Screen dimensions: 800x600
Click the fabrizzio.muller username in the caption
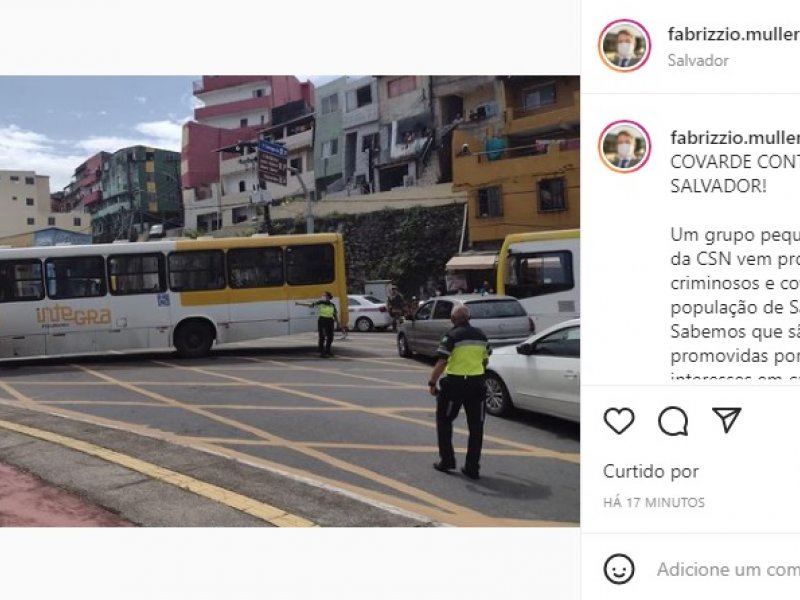coord(735,137)
